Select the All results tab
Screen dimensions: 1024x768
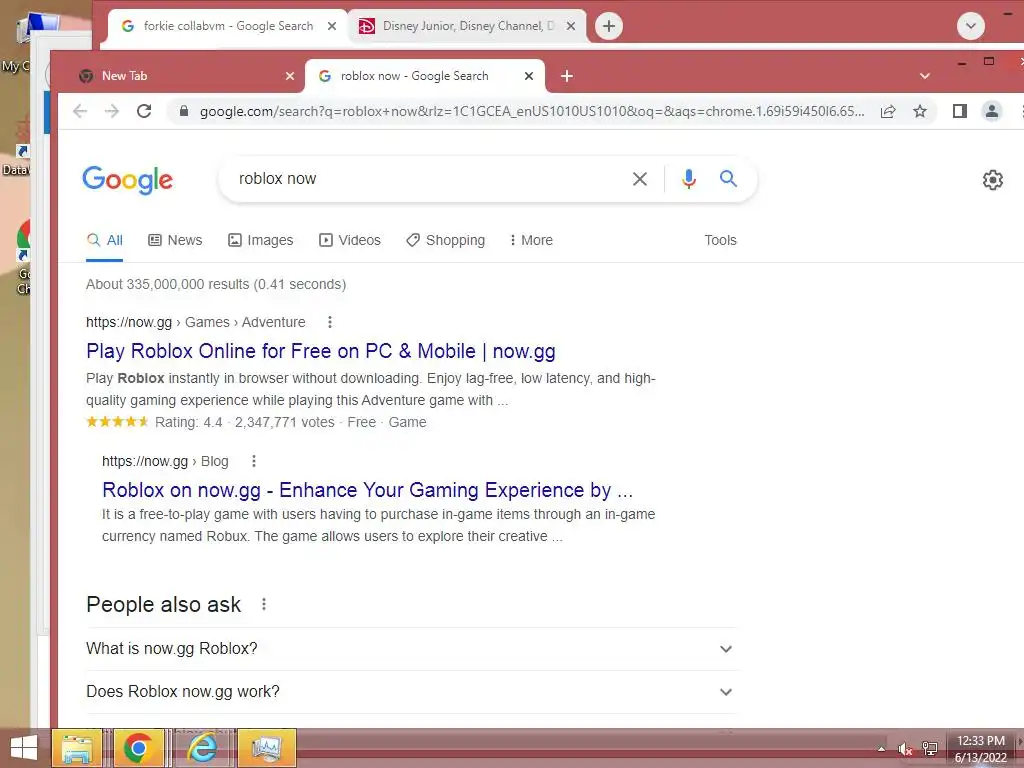[104, 240]
